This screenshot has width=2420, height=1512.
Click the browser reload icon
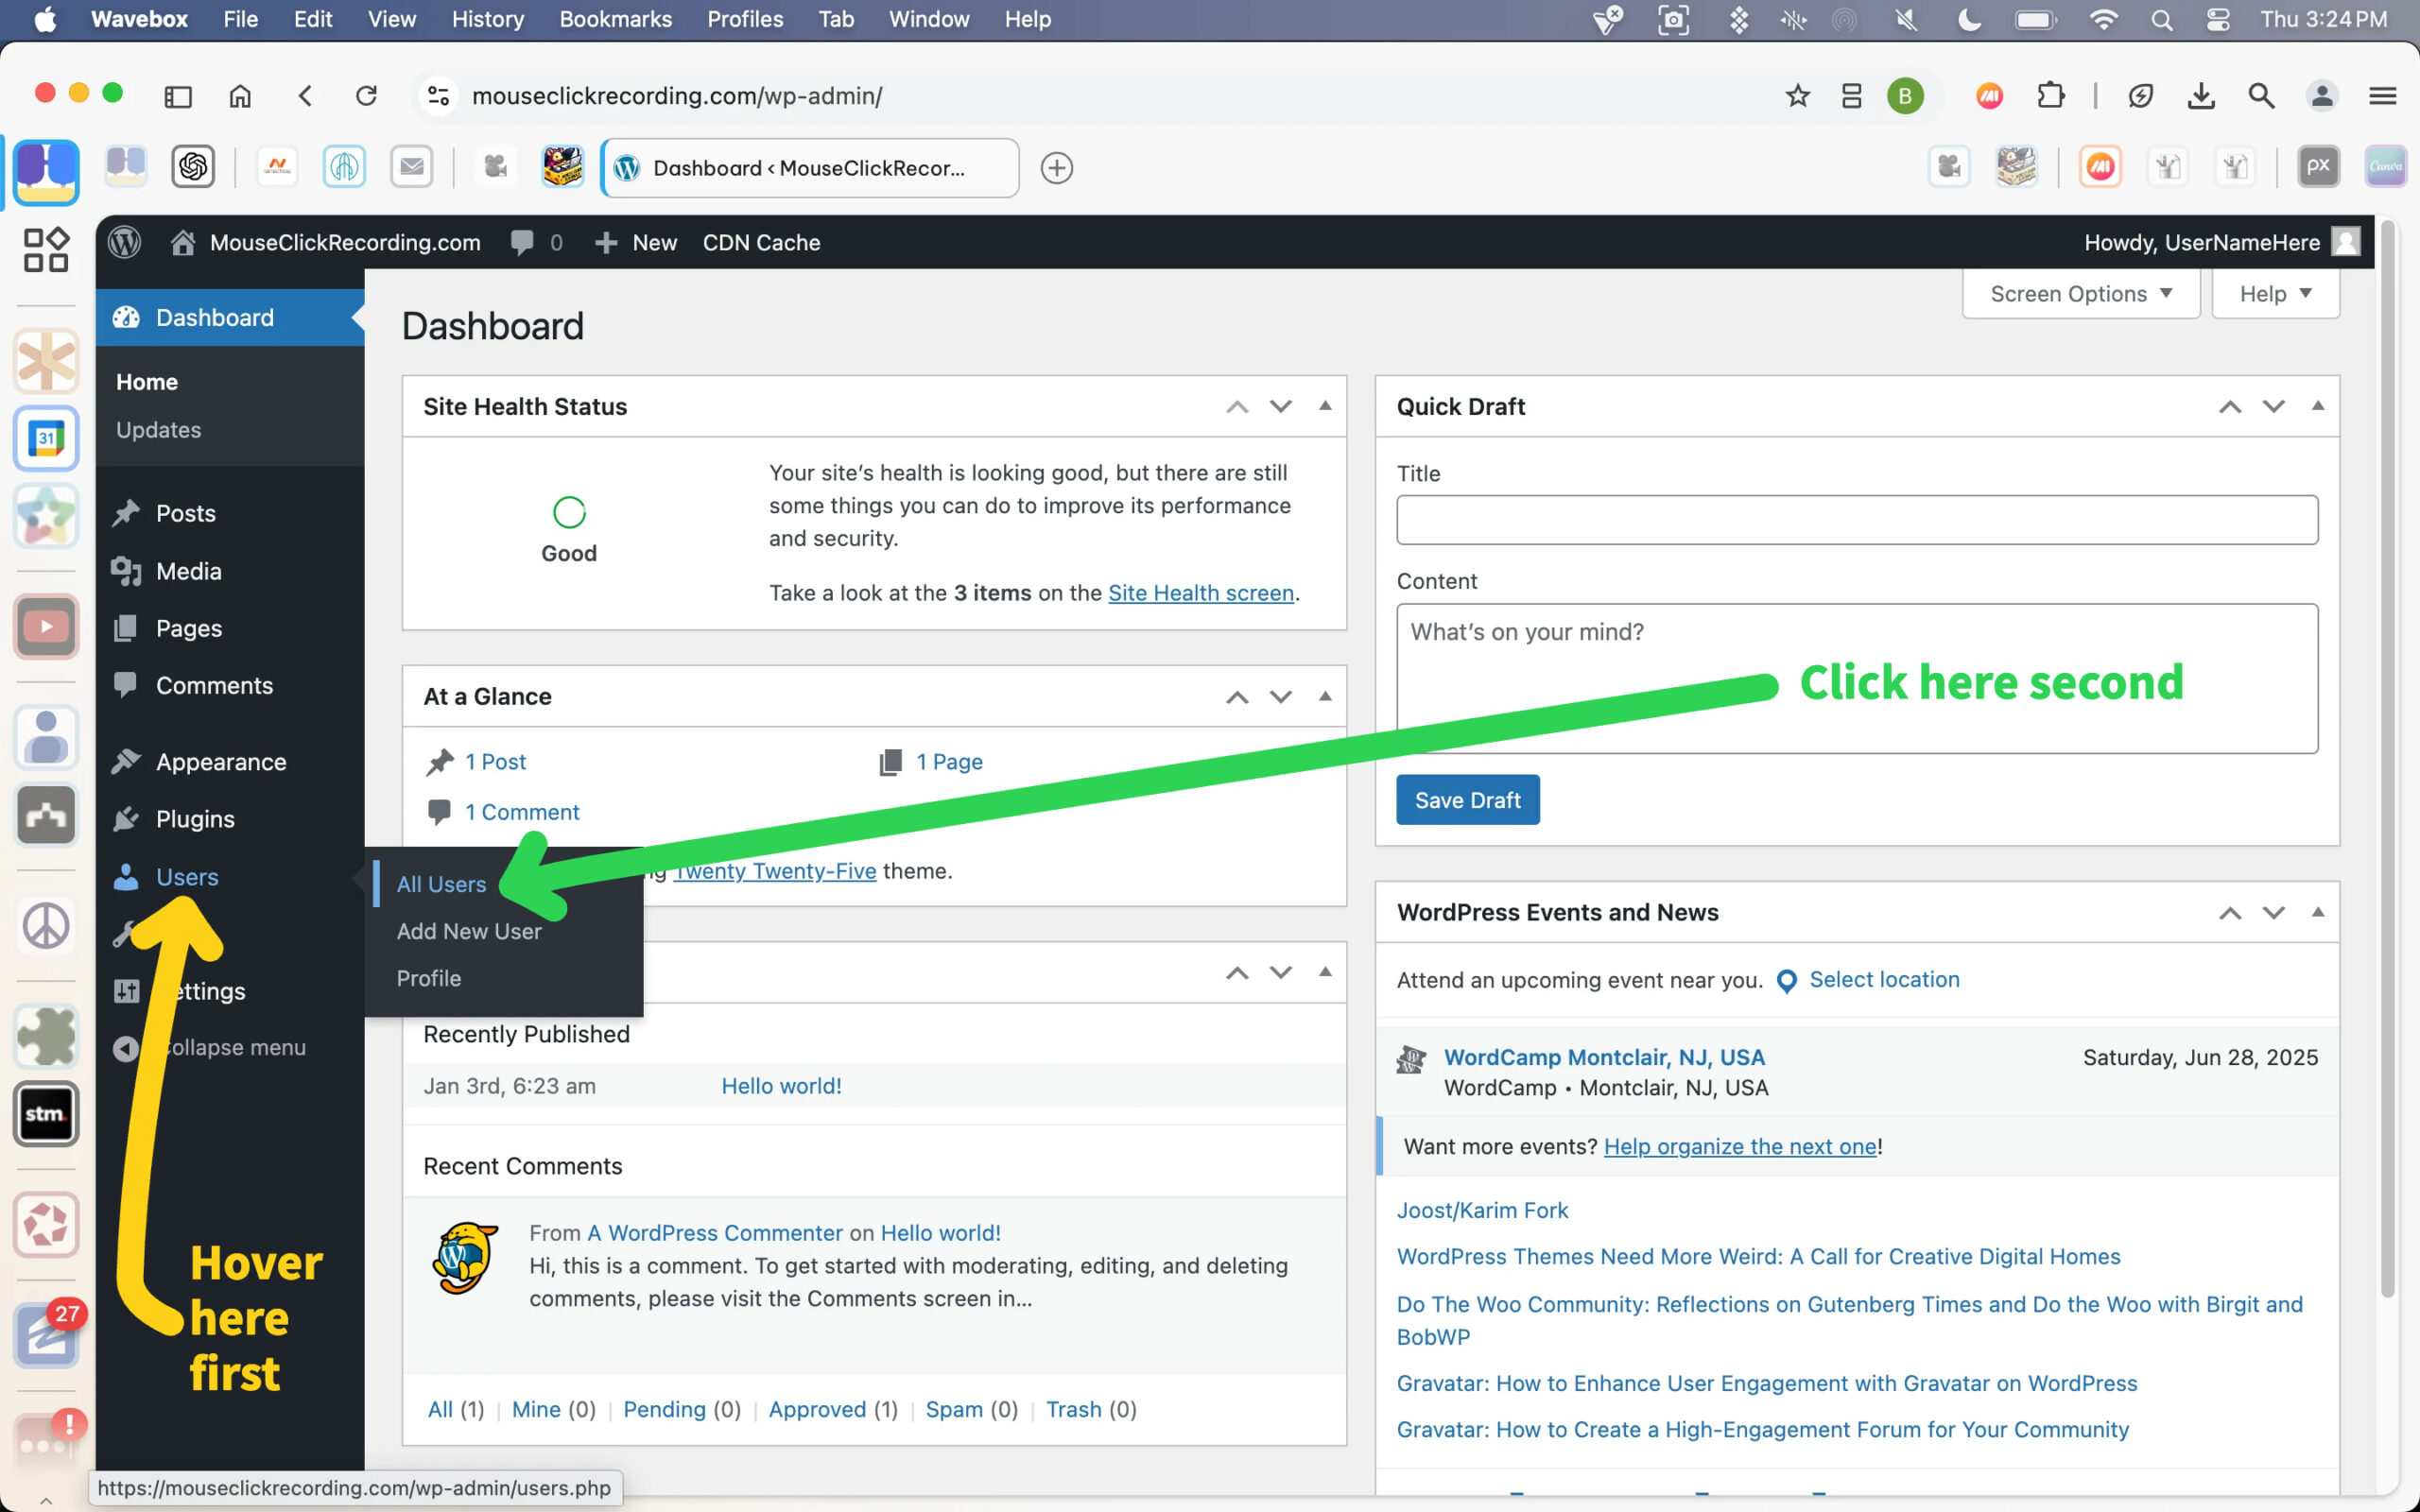pos(367,96)
